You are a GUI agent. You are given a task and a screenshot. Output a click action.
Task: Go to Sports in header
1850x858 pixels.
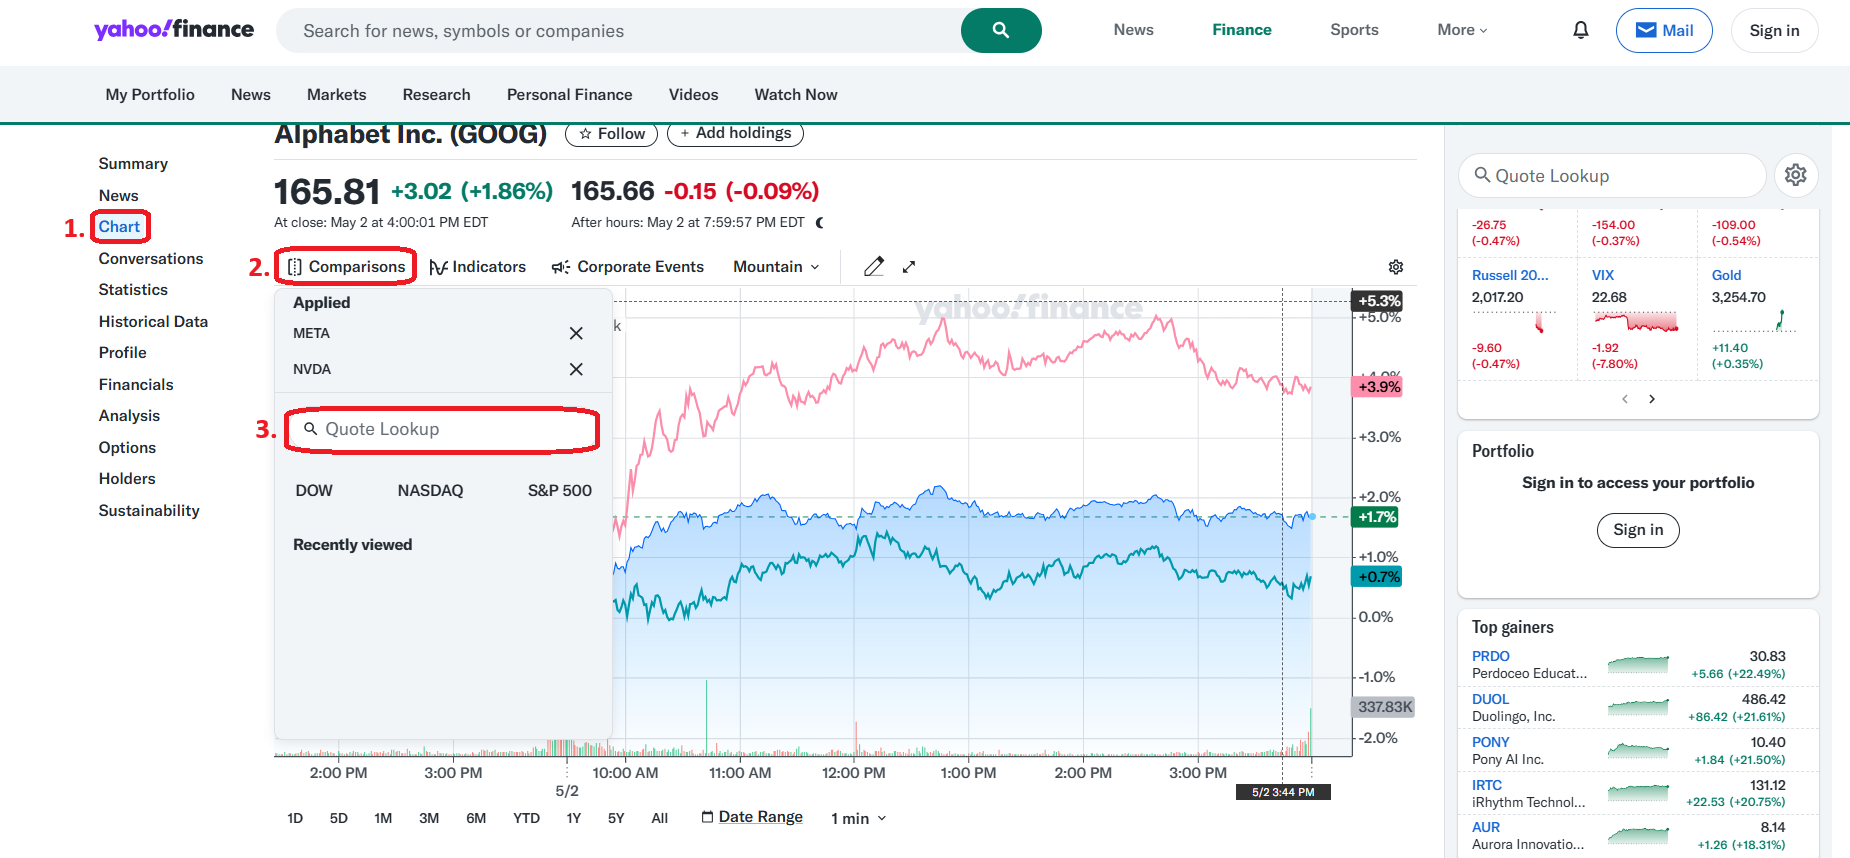(x=1354, y=30)
